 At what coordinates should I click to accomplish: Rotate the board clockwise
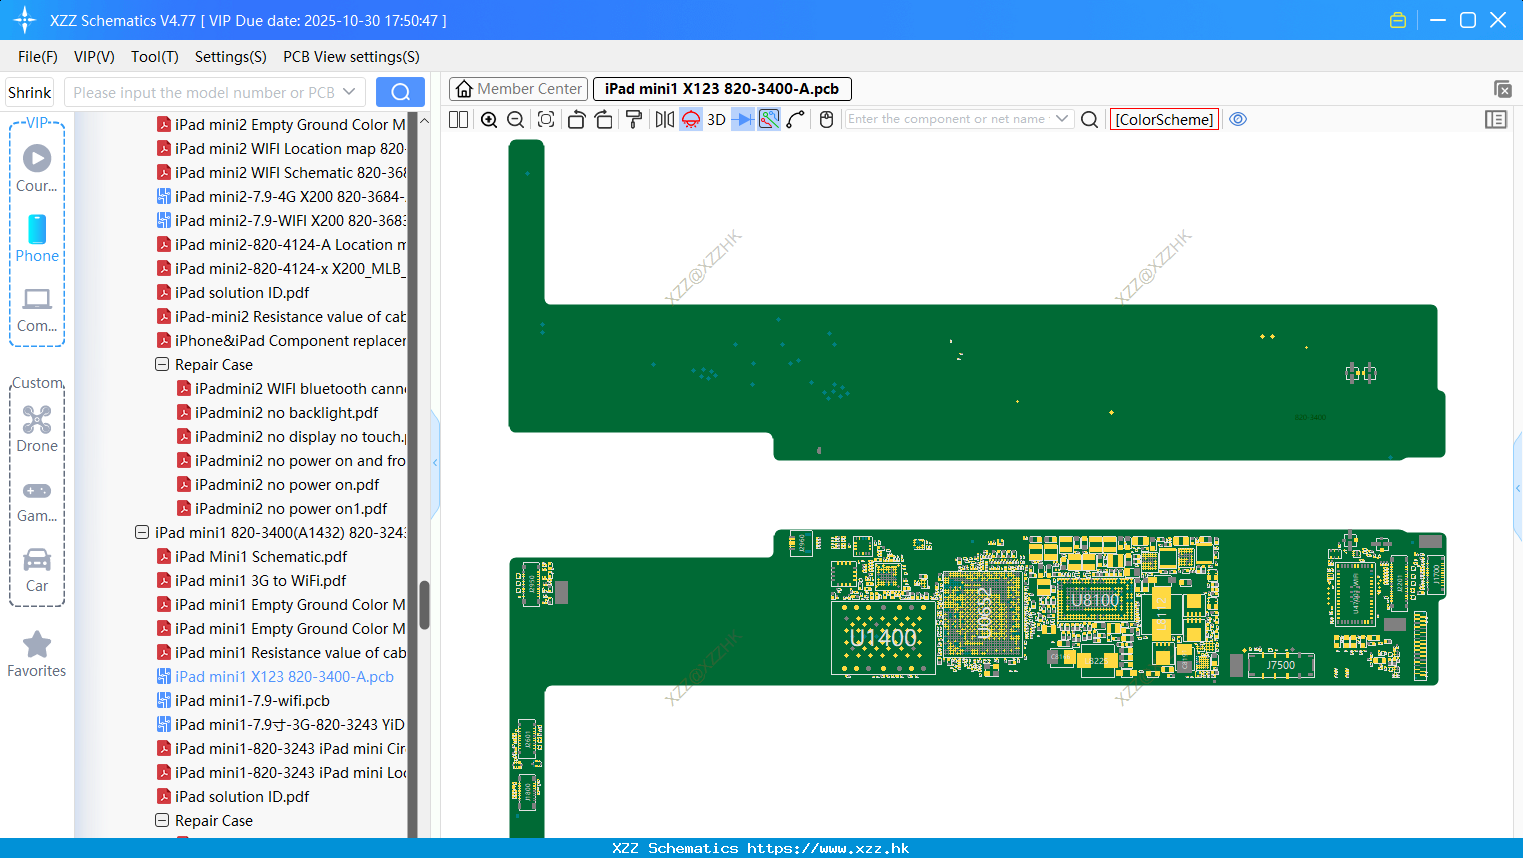[603, 120]
